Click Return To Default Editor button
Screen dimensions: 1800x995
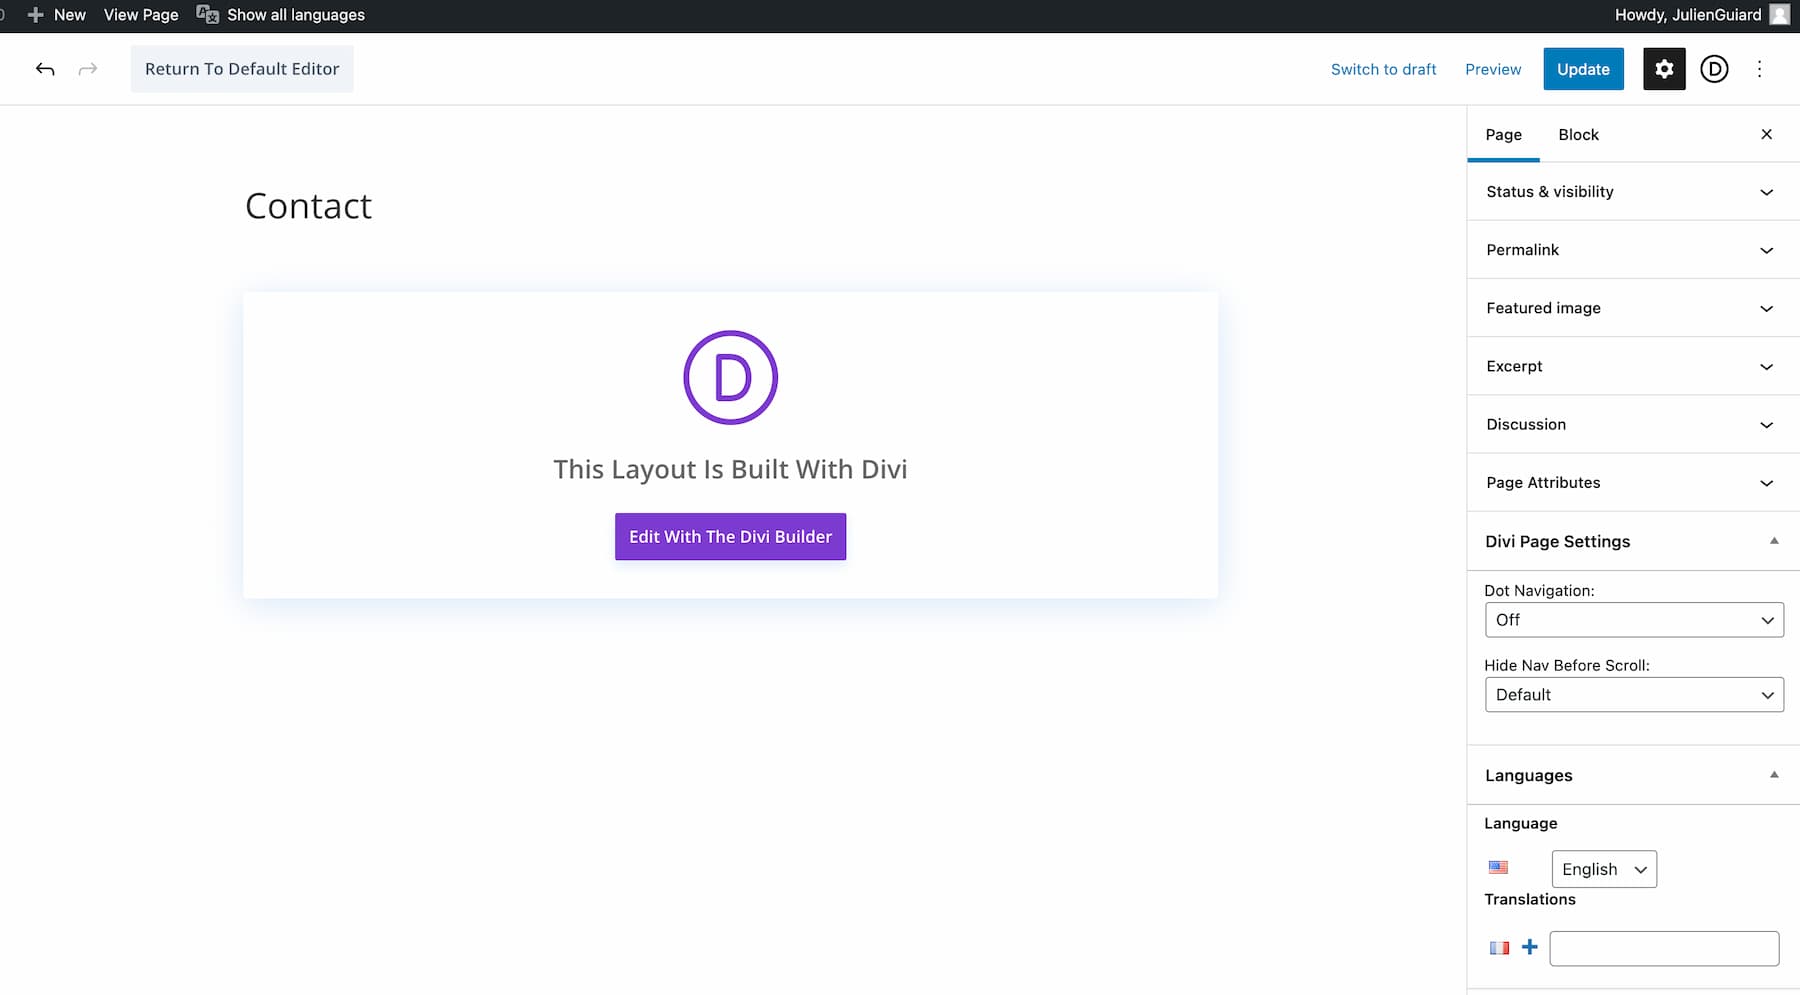point(242,69)
